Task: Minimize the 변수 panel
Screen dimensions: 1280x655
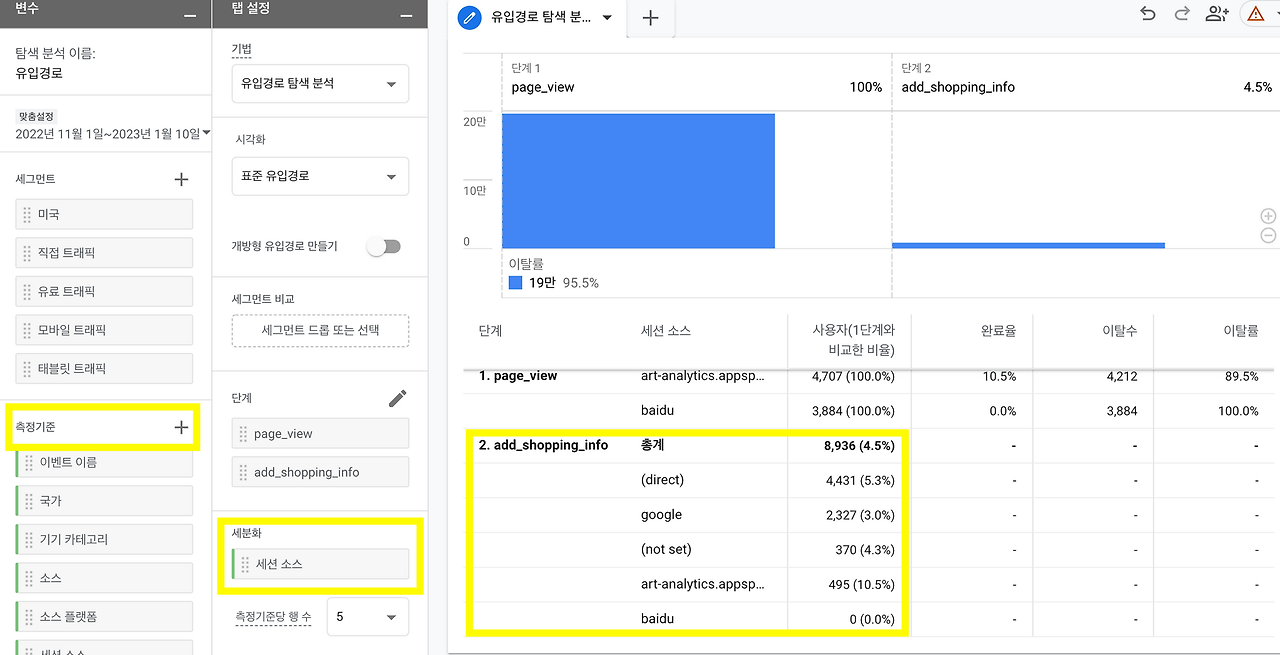Action: click(x=190, y=15)
